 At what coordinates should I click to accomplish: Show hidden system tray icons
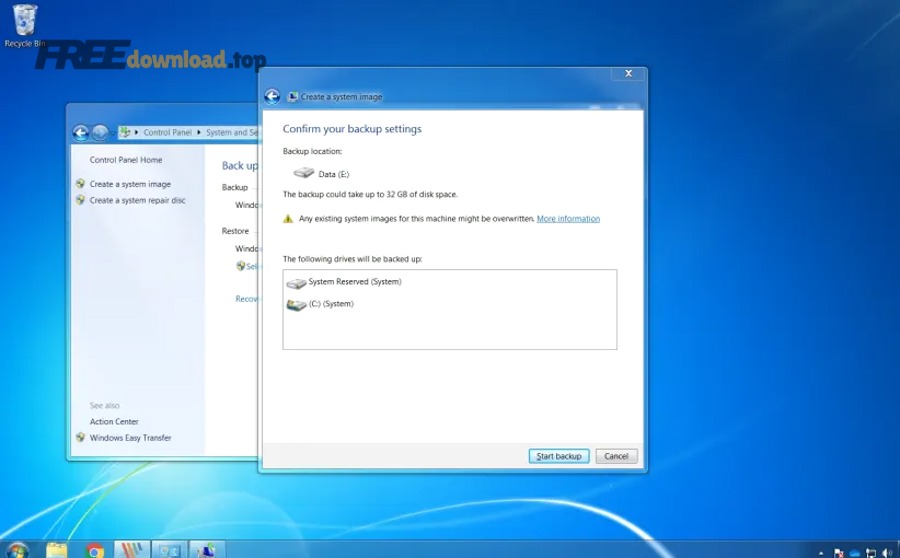[821, 553]
